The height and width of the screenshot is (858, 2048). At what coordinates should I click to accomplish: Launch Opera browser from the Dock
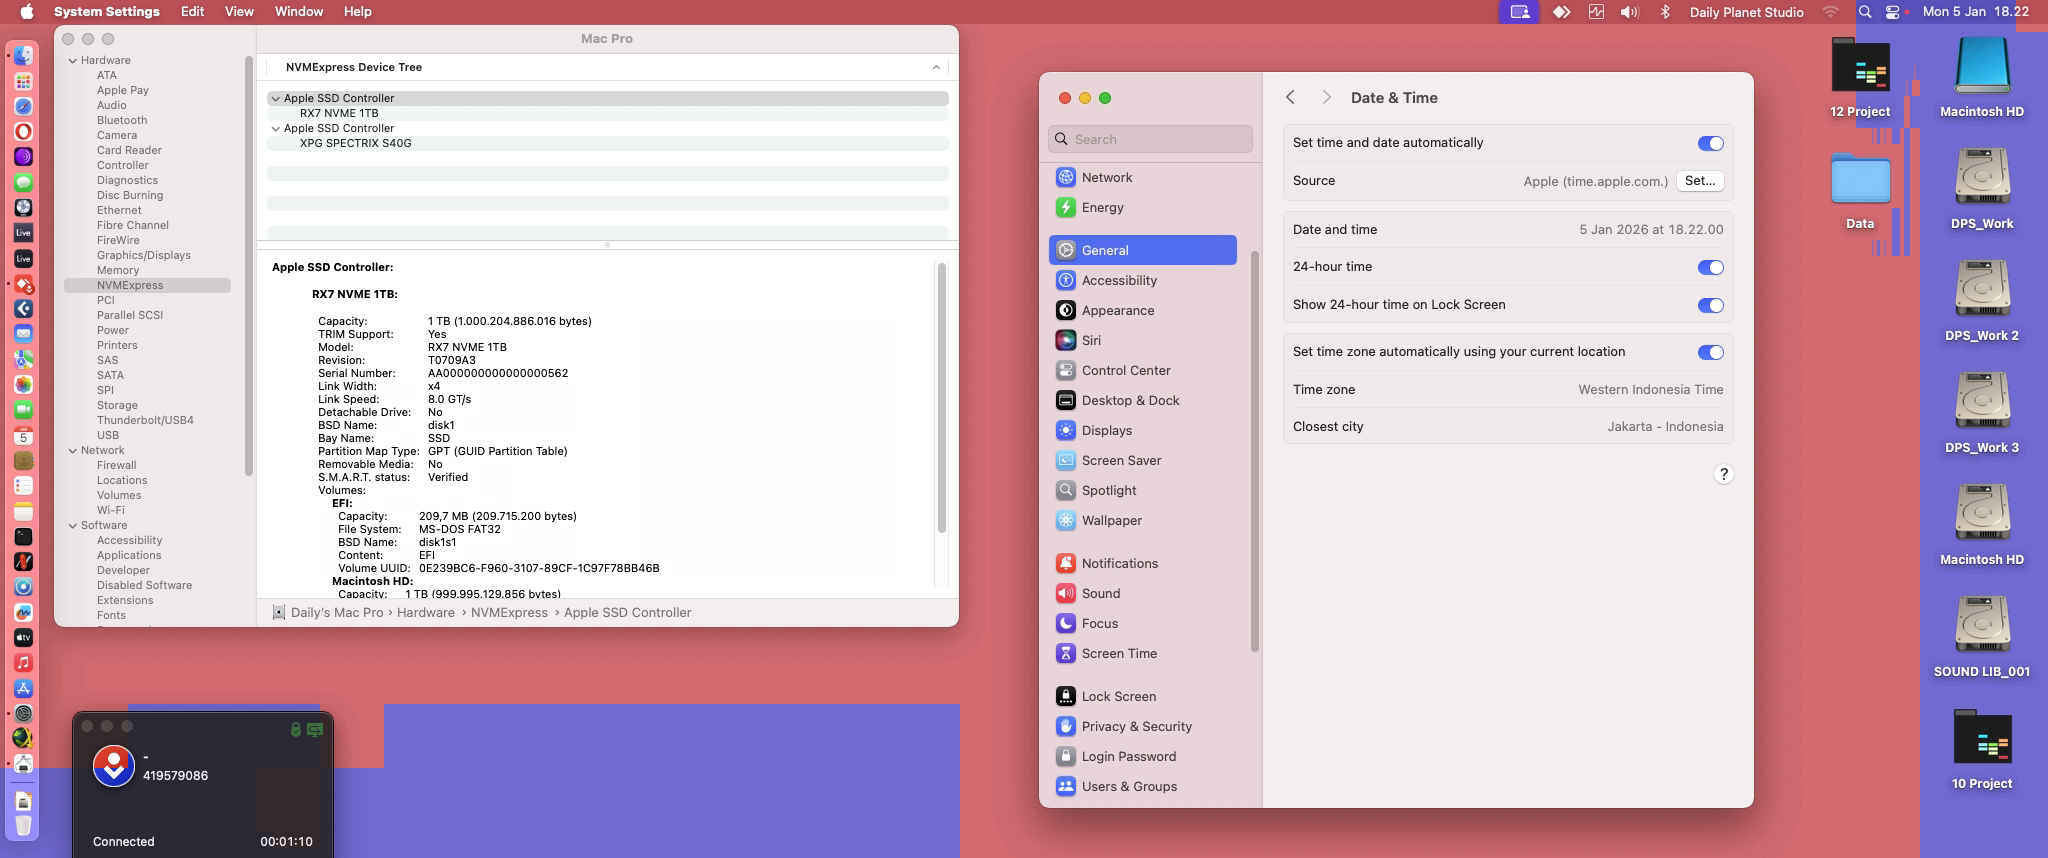[23, 131]
